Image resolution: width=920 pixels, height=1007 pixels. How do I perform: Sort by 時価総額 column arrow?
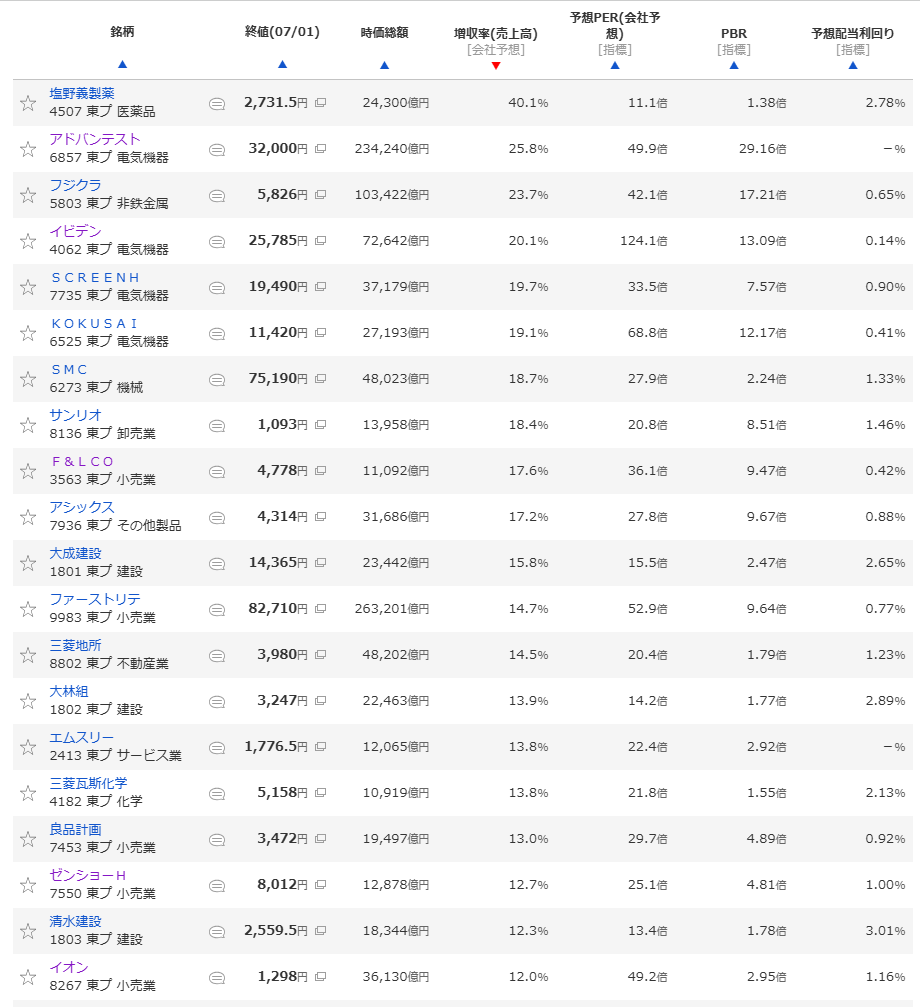click(x=385, y=66)
